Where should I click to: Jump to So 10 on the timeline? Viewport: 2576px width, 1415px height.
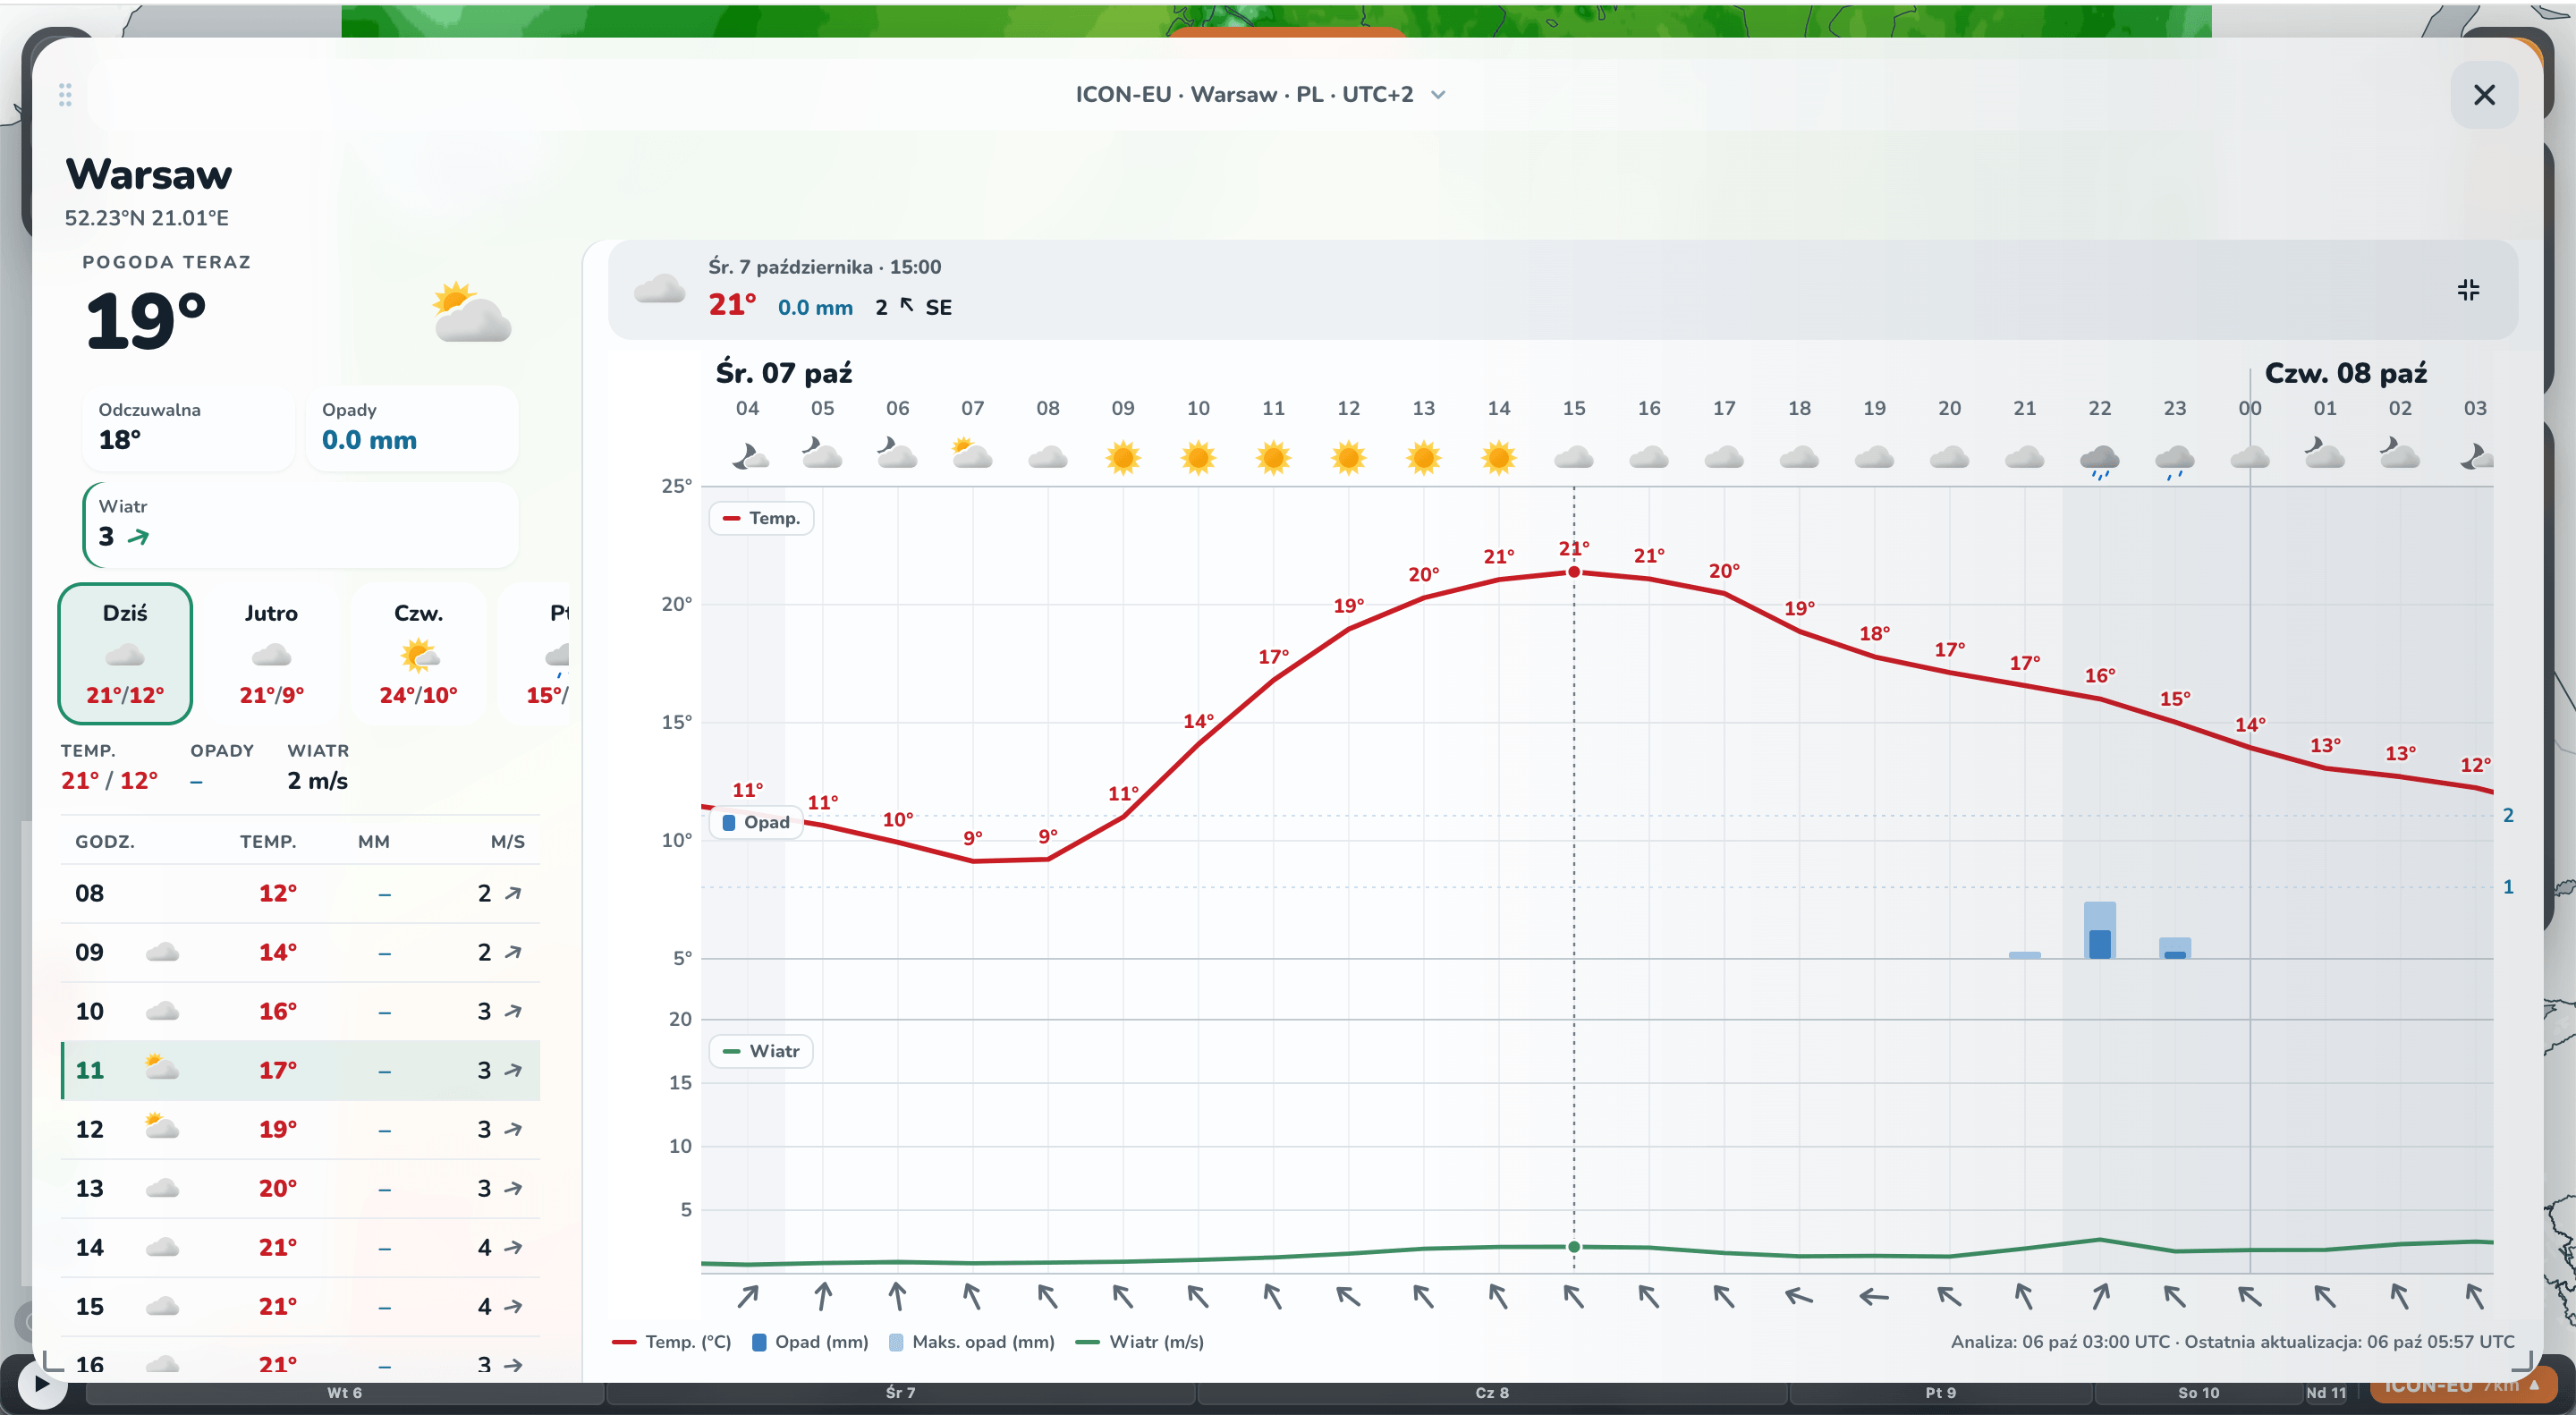[x=2198, y=1393]
